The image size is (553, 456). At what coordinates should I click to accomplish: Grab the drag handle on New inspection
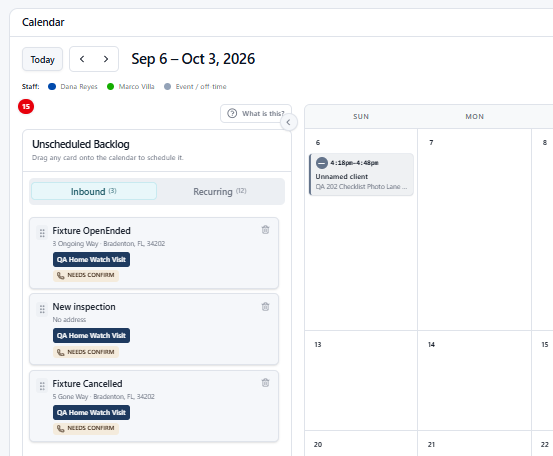point(42,309)
